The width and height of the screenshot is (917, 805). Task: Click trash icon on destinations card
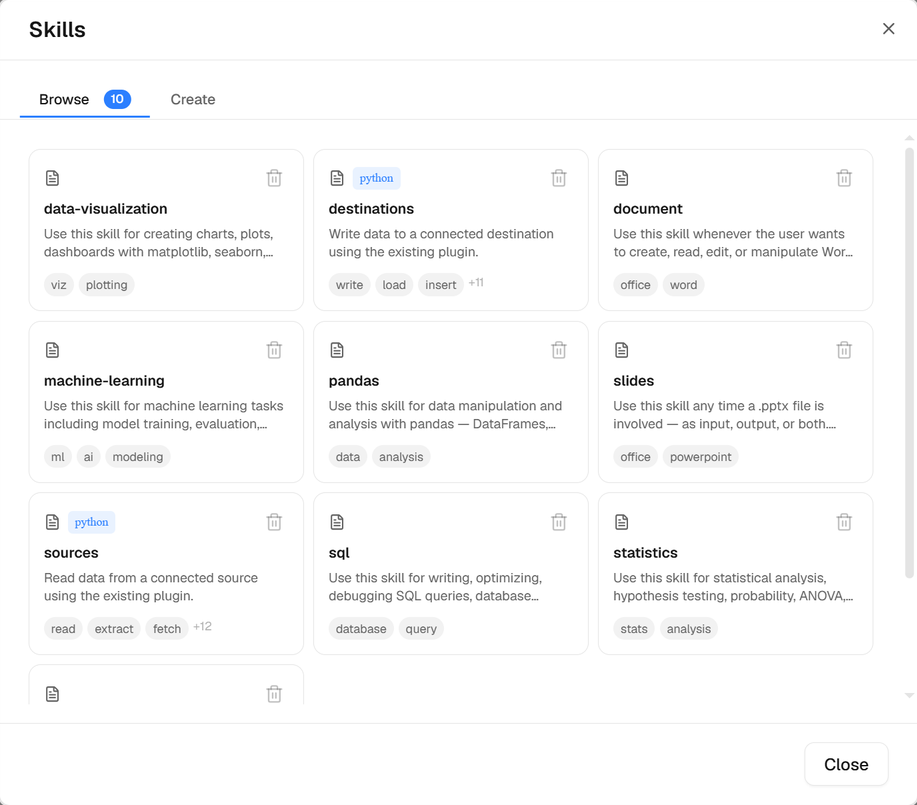pos(559,178)
